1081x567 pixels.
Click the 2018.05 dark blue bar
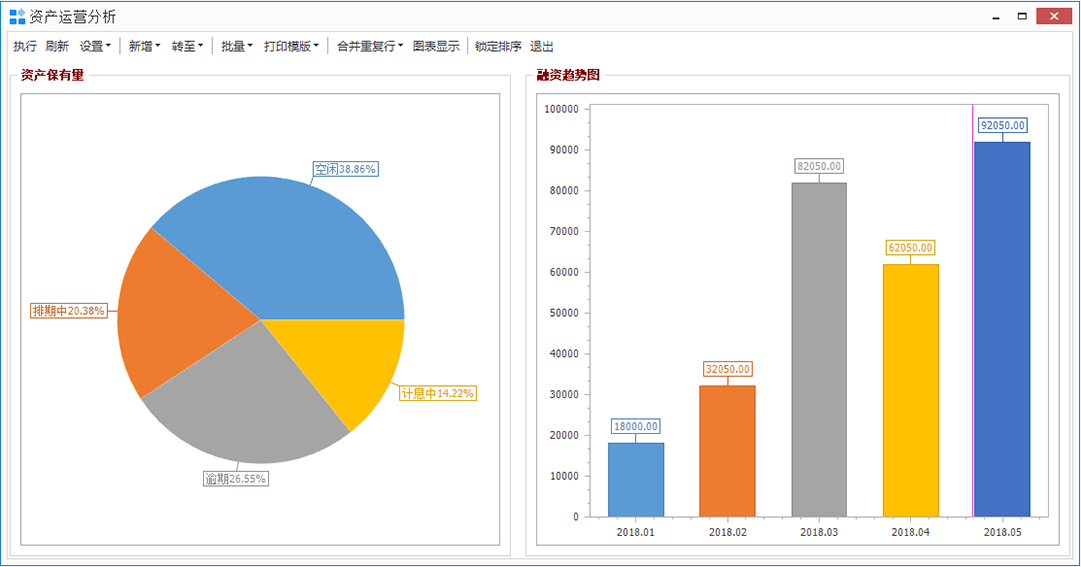pyautogui.click(x=1002, y=330)
